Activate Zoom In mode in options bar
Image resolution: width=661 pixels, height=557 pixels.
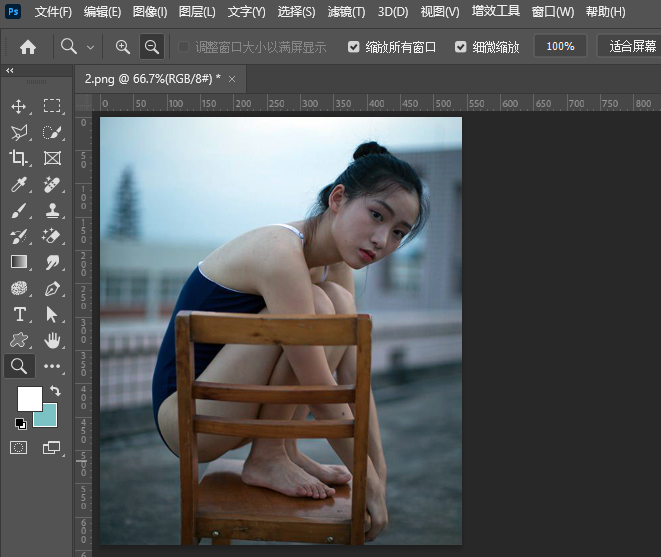coord(123,46)
